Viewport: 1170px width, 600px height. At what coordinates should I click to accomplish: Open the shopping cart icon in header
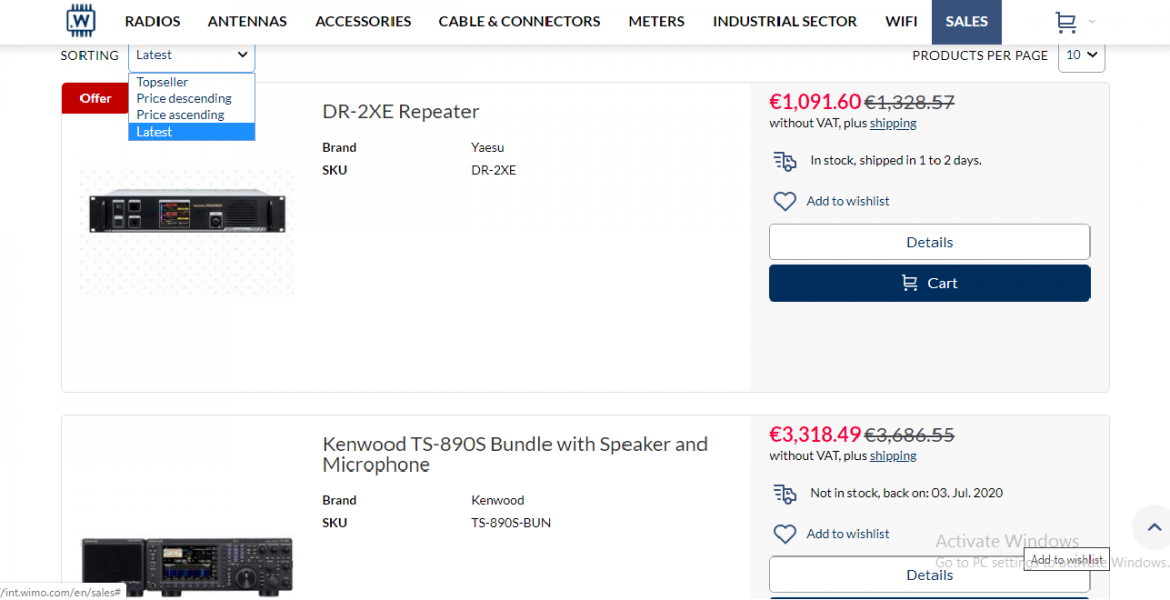[1066, 22]
